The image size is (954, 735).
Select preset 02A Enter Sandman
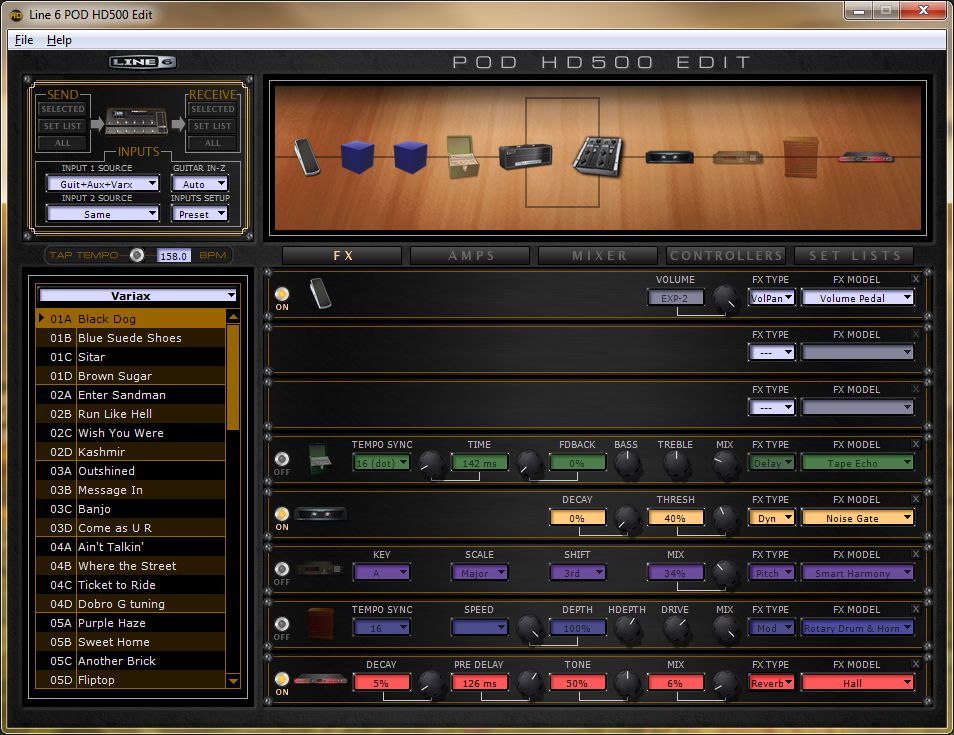coord(130,395)
